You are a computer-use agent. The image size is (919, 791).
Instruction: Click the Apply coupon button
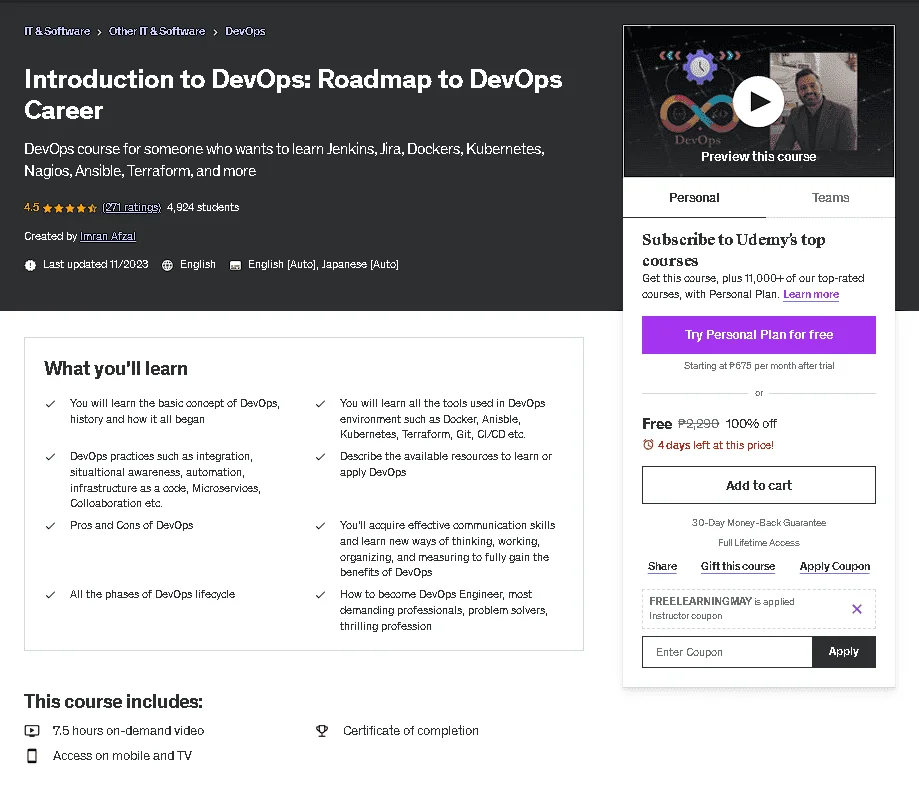coord(843,652)
